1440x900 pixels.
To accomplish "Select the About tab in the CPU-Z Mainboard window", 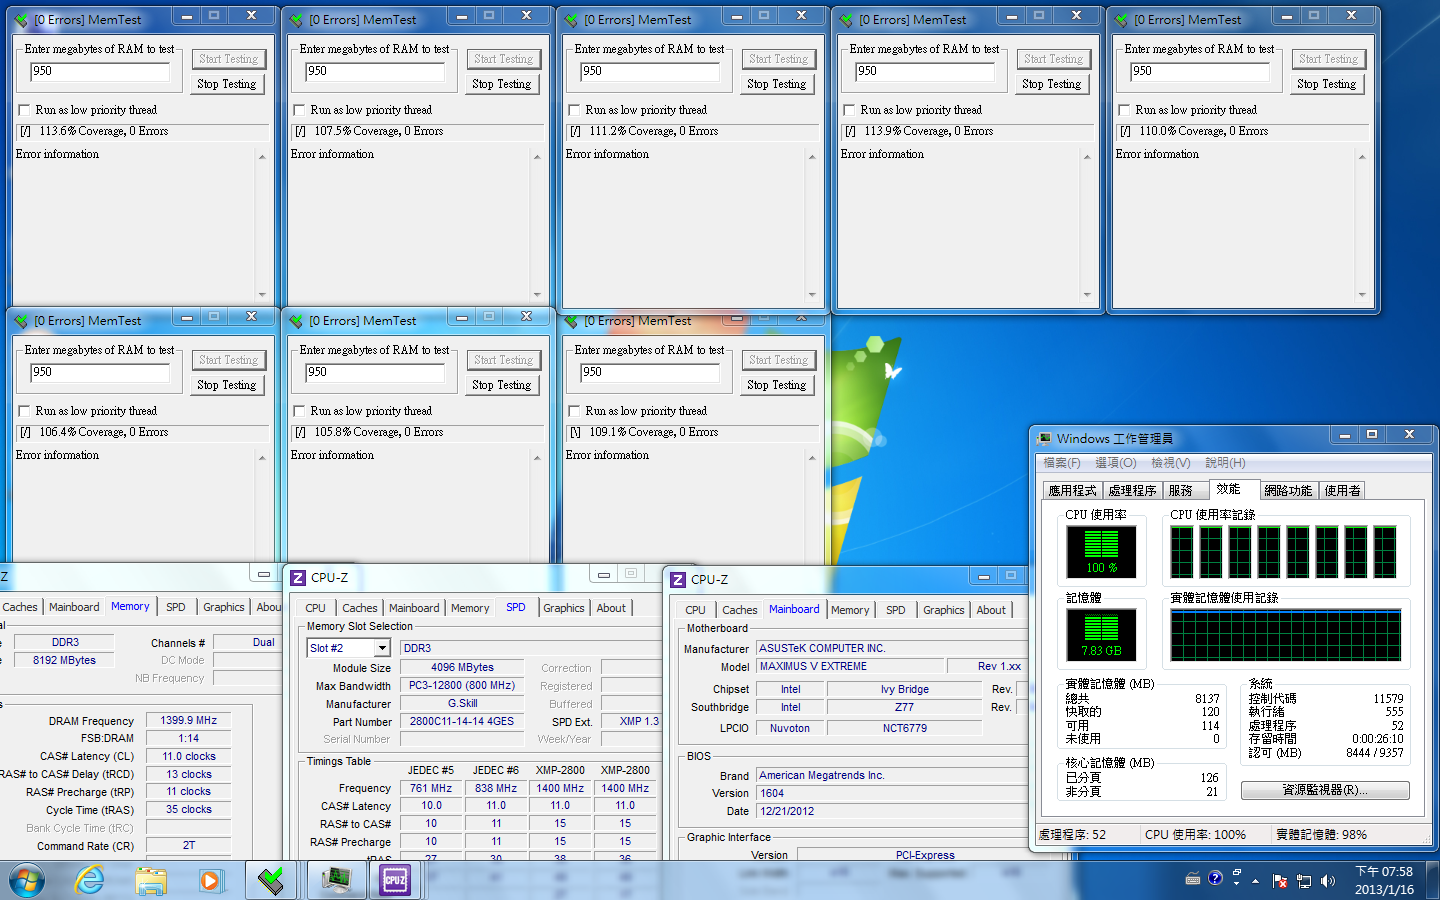I will pos(991,610).
